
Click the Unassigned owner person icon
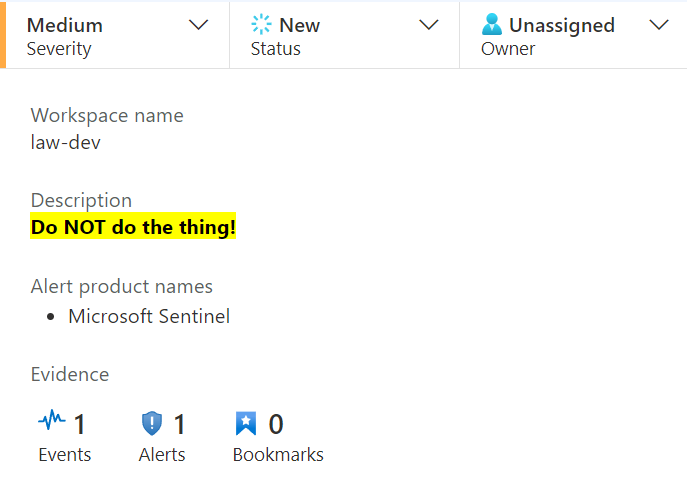point(492,24)
